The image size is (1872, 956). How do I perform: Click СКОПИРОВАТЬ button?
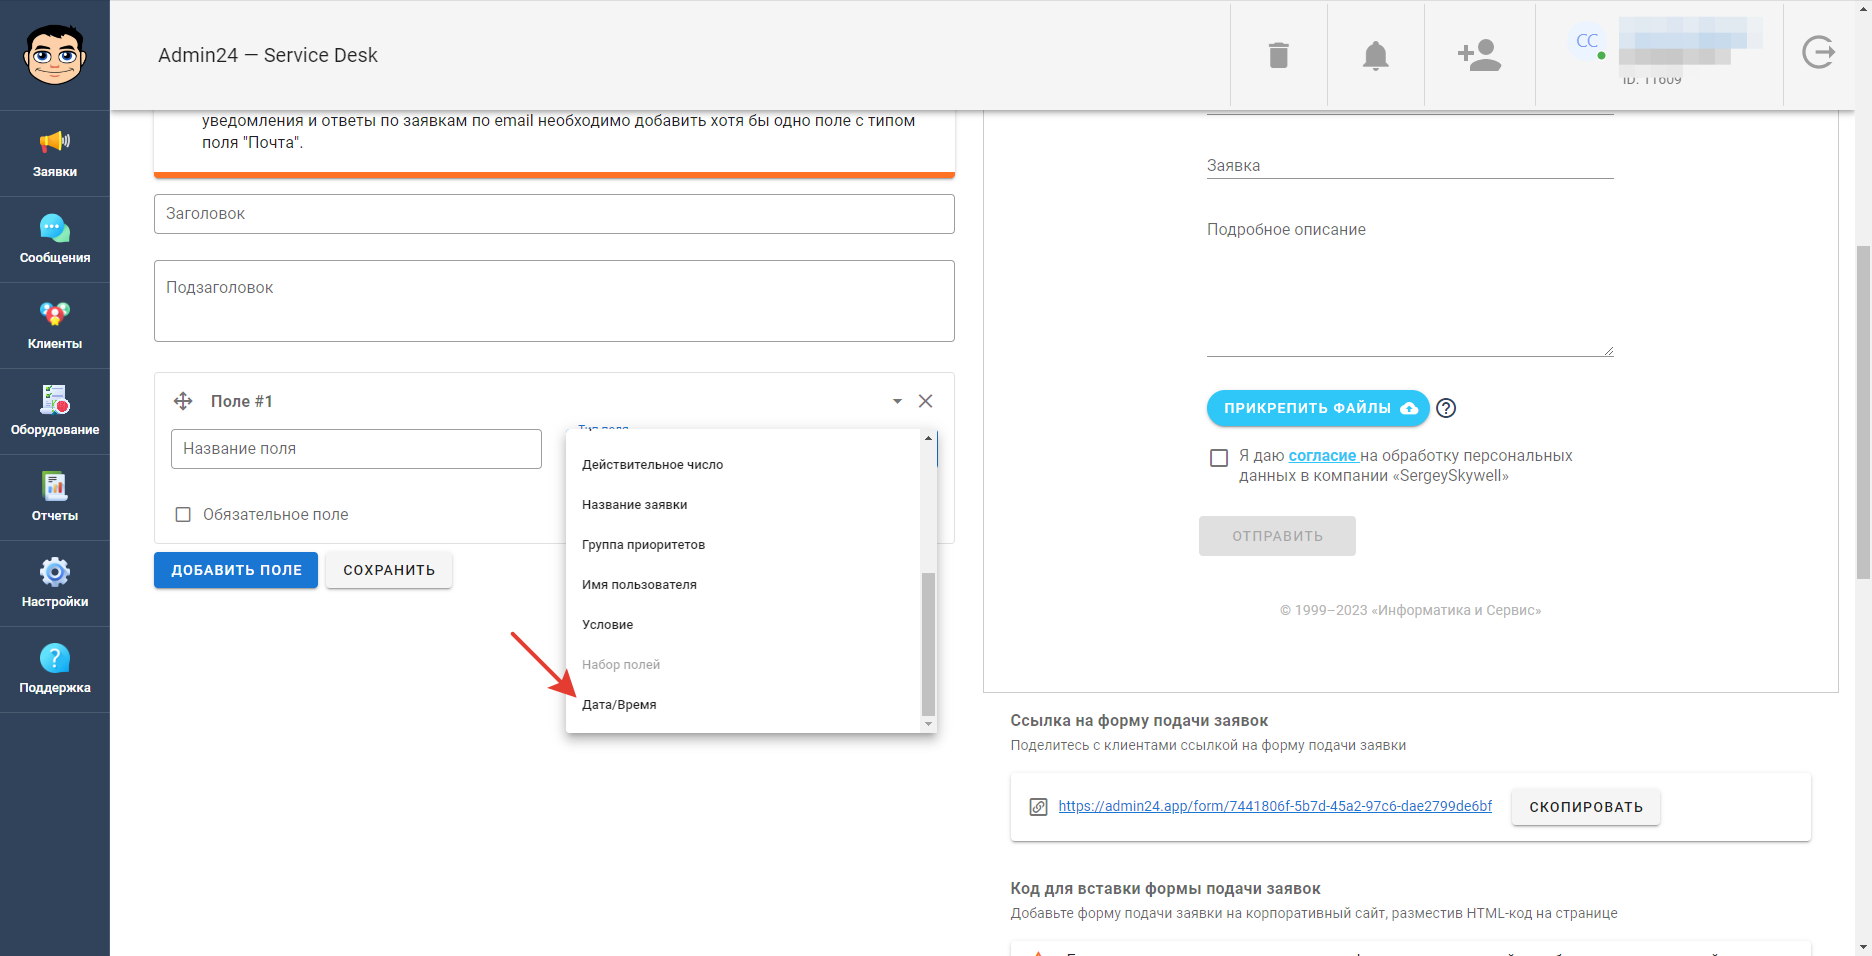click(x=1586, y=807)
